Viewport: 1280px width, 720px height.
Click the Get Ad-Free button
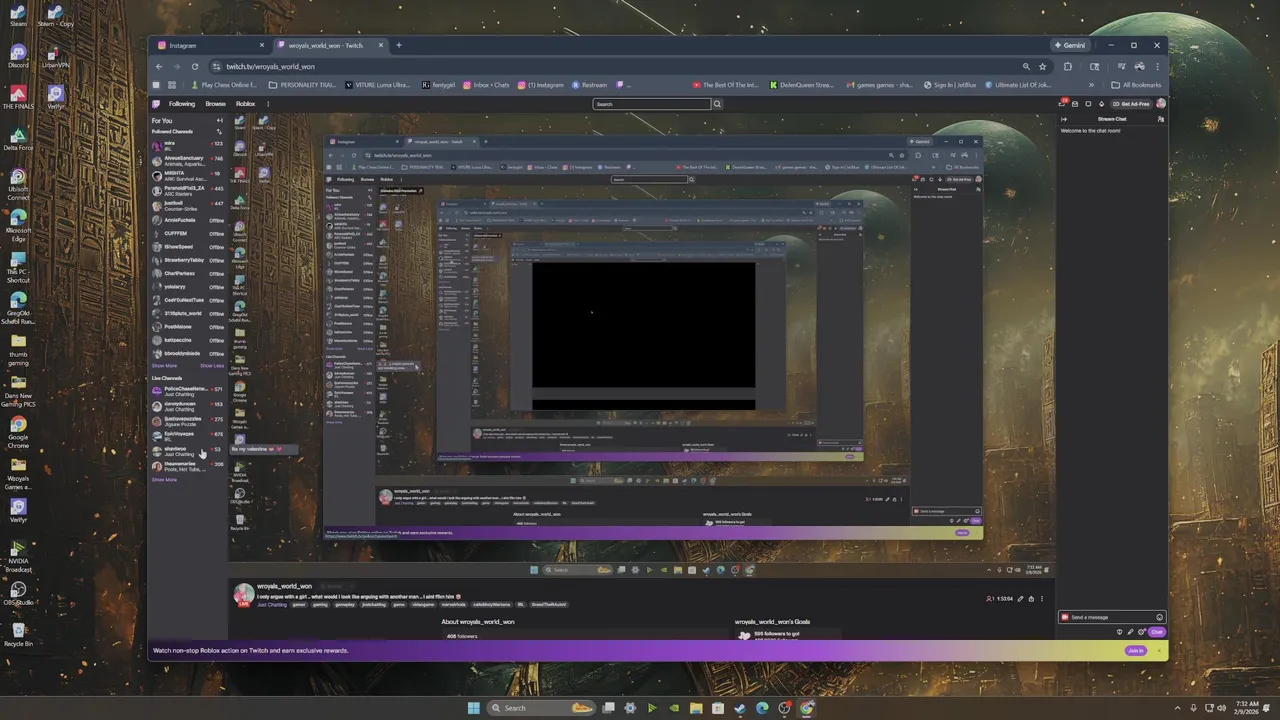point(1131,104)
